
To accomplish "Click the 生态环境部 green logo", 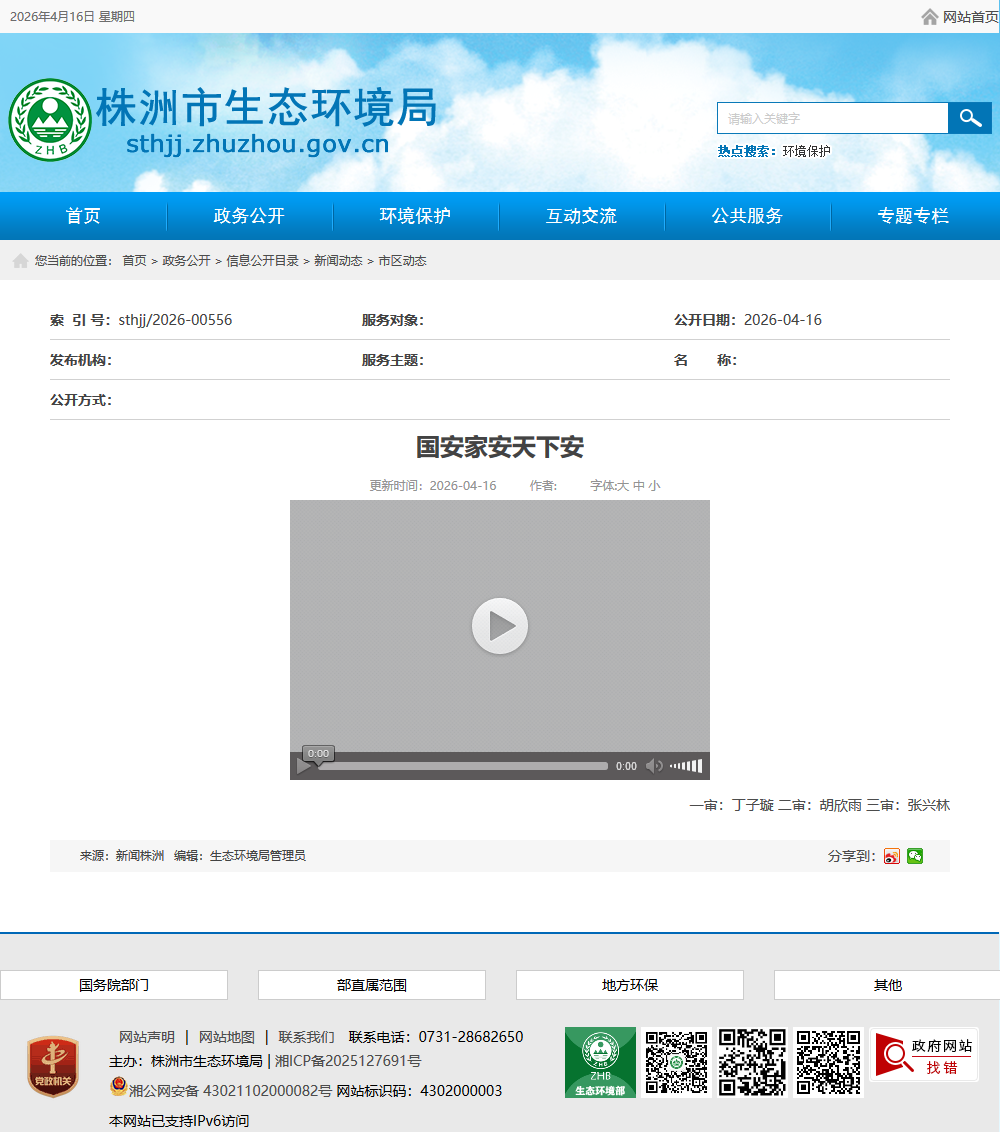I will pos(600,1062).
